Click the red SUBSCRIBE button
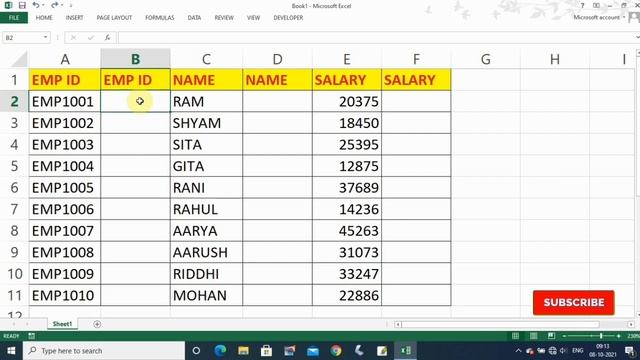 coord(573,302)
